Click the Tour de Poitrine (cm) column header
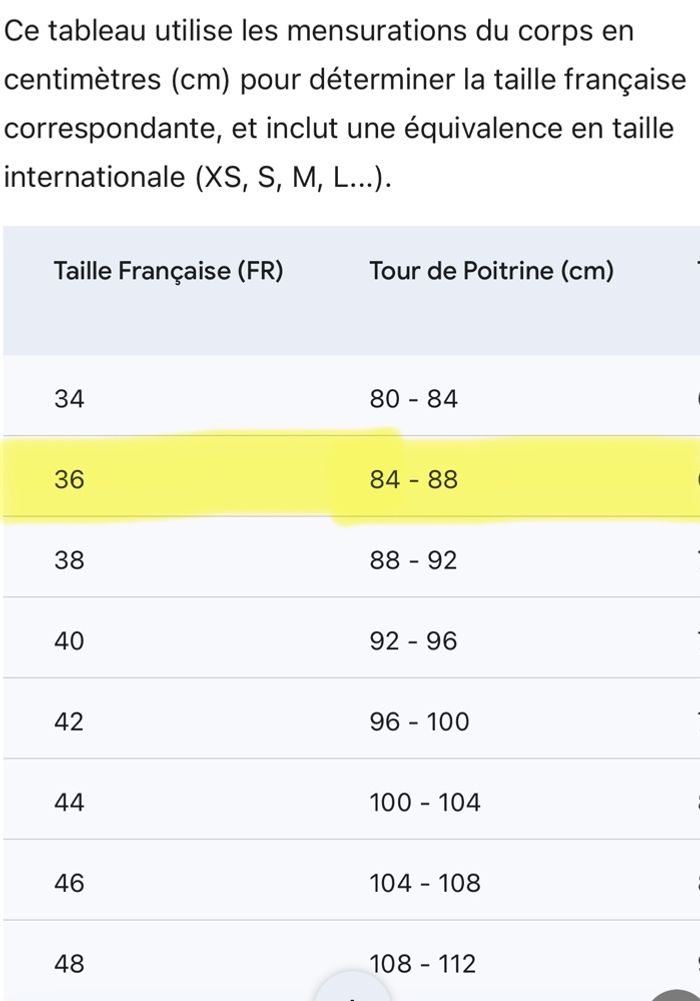This screenshot has height=1001, width=700. (491, 271)
